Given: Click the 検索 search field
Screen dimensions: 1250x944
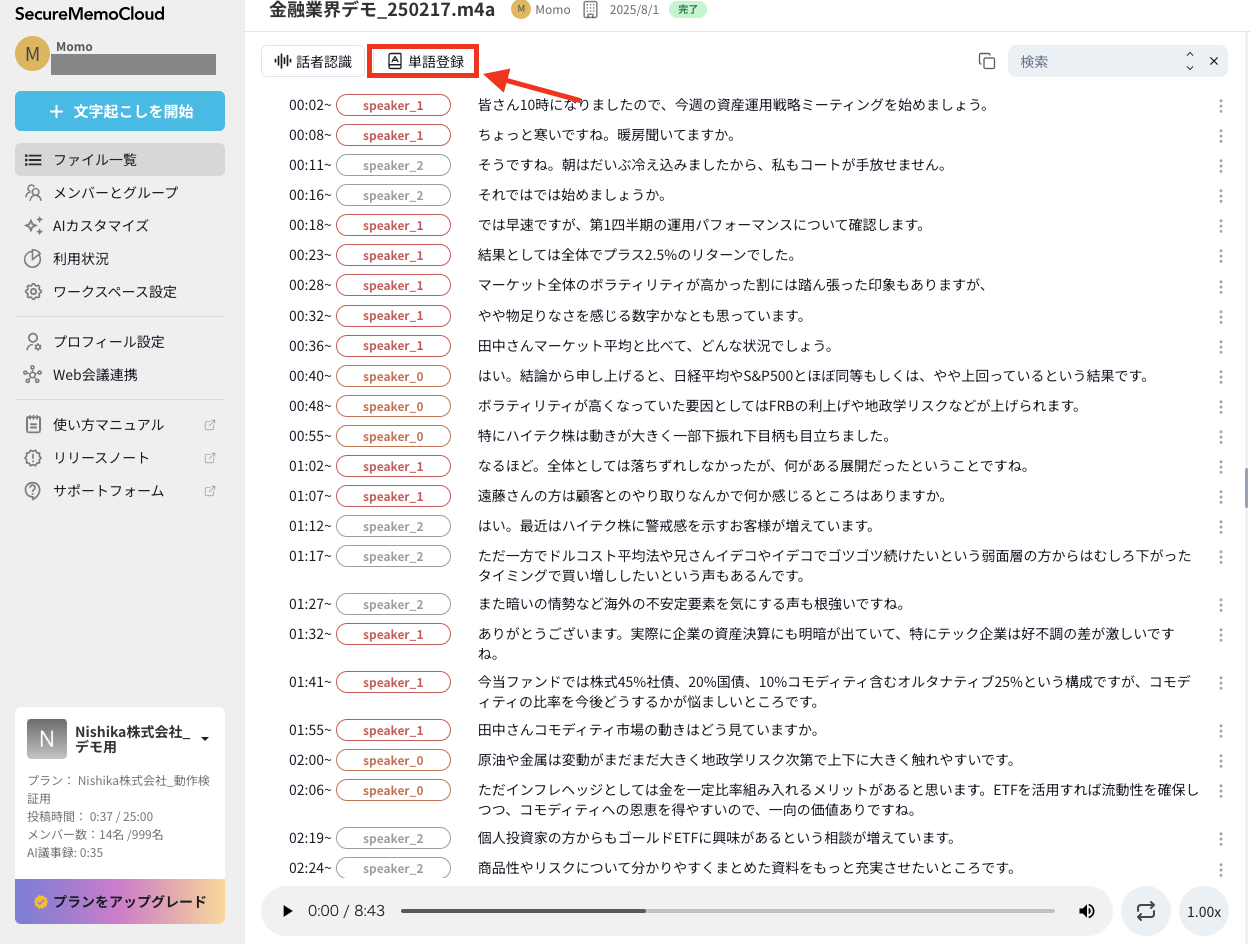Looking at the screenshot, I should (1095, 61).
